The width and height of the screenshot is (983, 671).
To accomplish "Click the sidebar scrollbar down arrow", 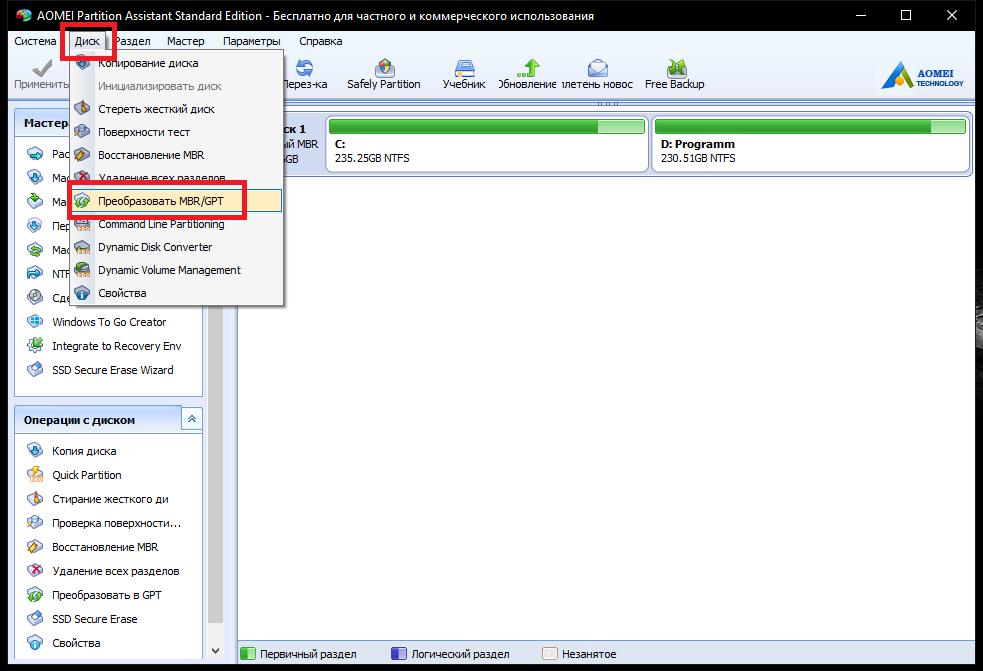I will point(216,651).
